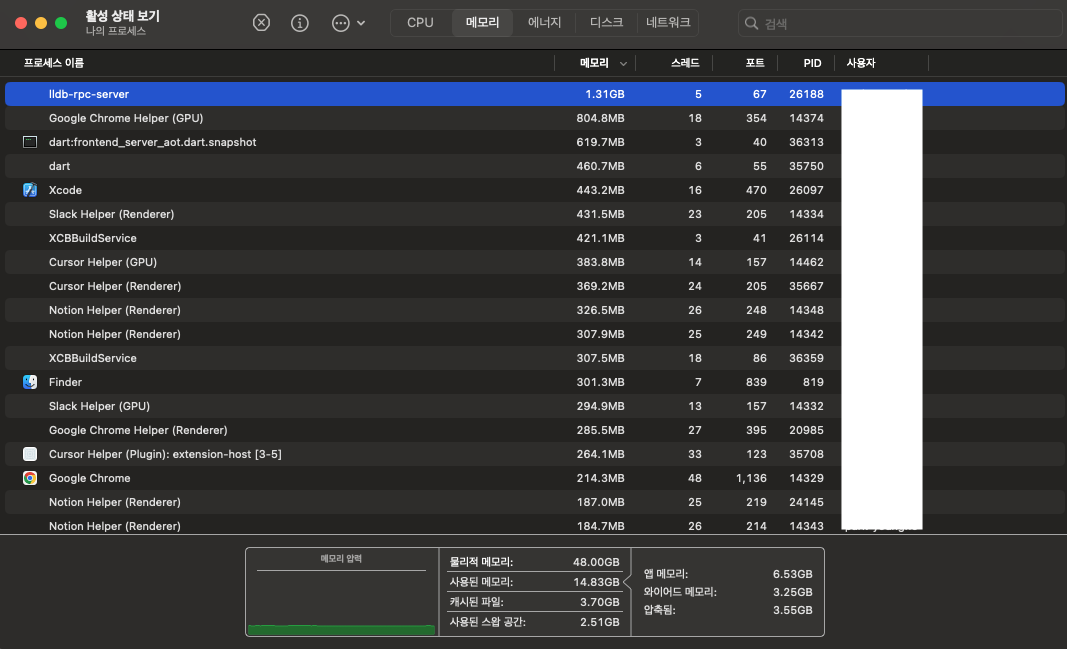The image size is (1067, 649).
Task: Select Notion Helper (Renderer) using 187.0MB
Action: point(534,502)
